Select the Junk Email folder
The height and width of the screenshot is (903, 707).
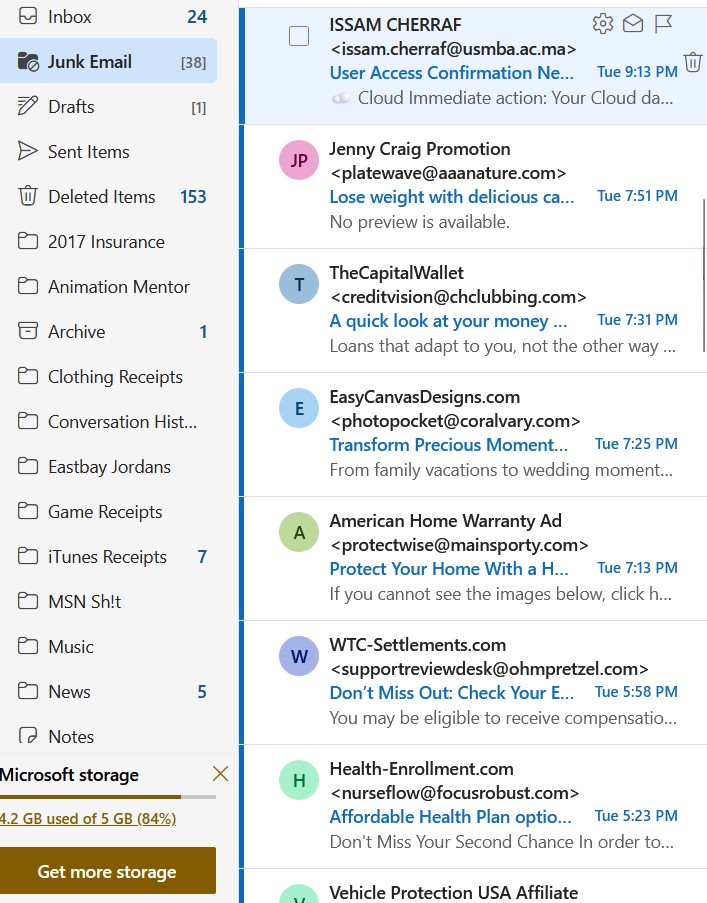(108, 61)
